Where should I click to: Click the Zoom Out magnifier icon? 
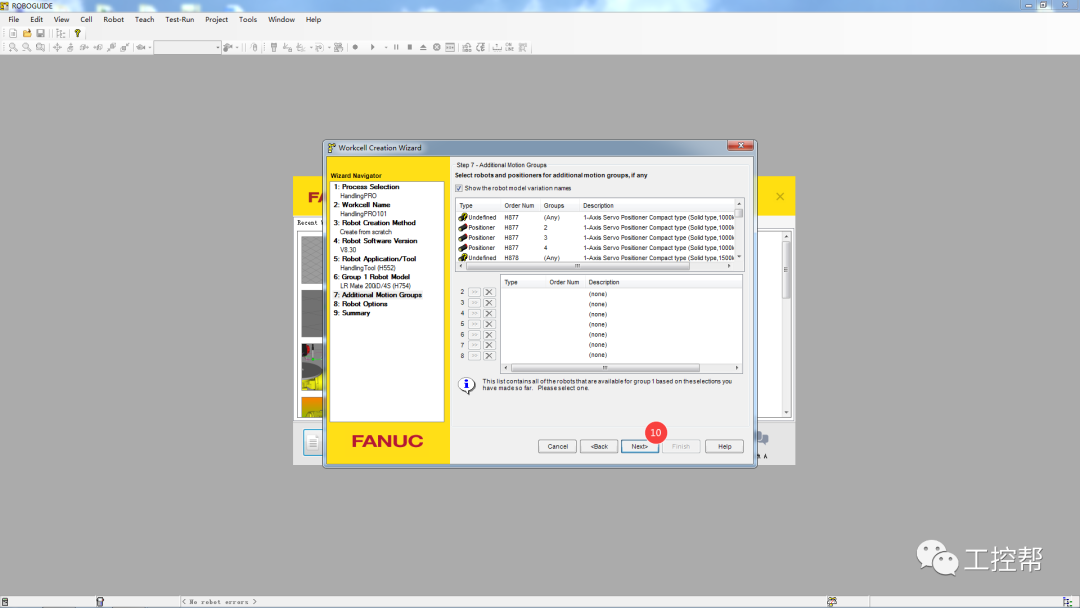(26, 48)
